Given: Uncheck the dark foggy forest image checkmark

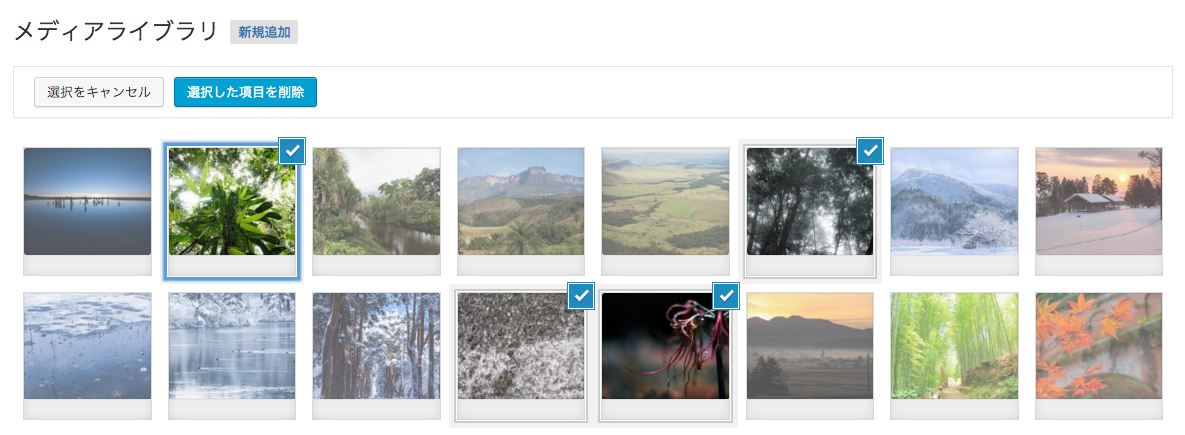Looking at the screenshot, I should pyautogui.click(x=871, y=150).
